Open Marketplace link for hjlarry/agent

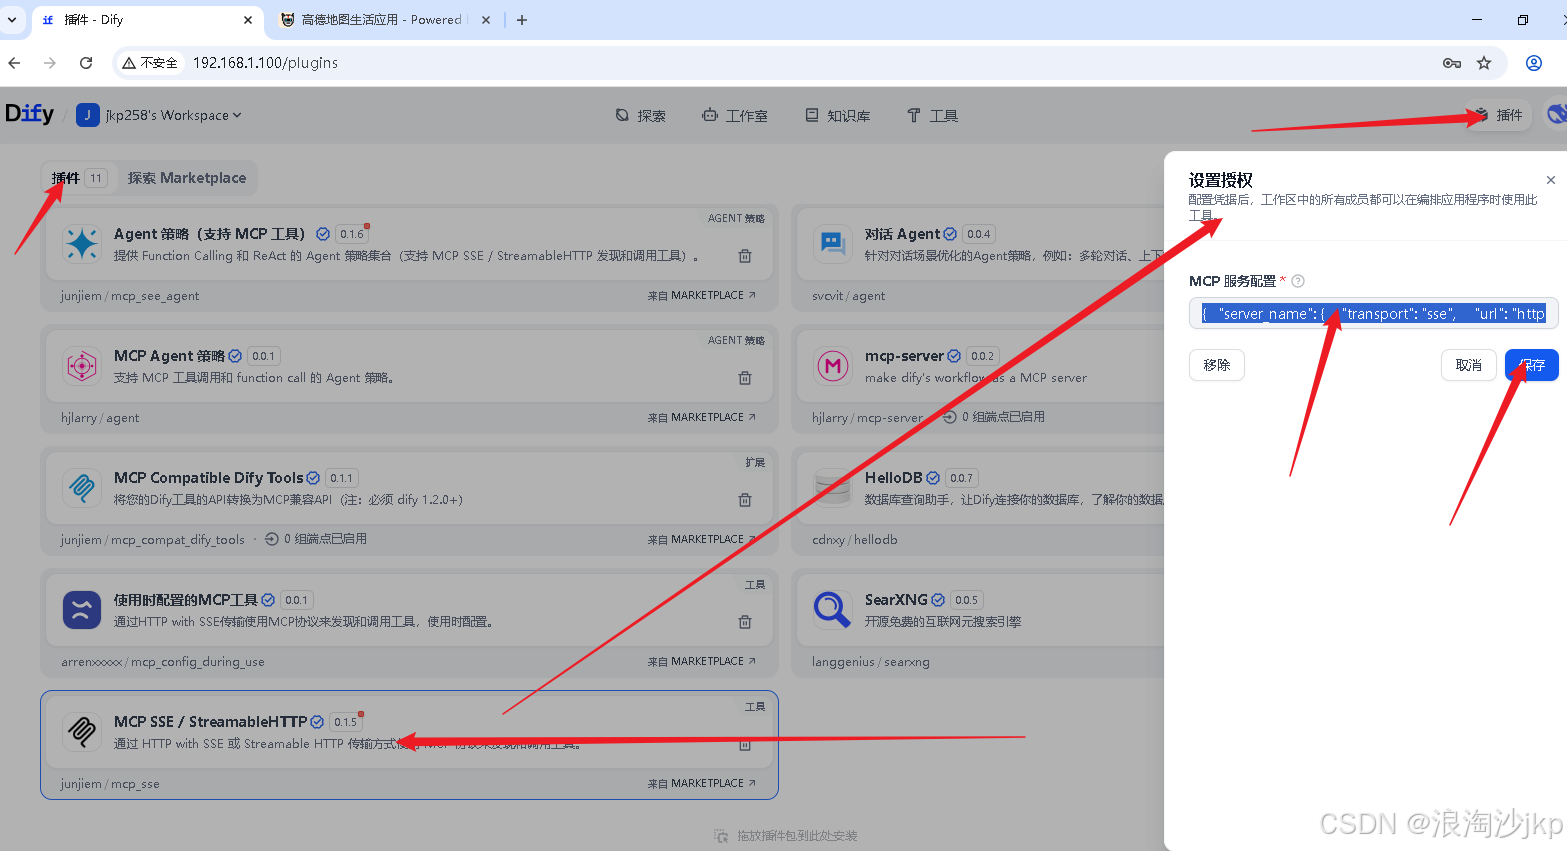(x=702, y=418)
